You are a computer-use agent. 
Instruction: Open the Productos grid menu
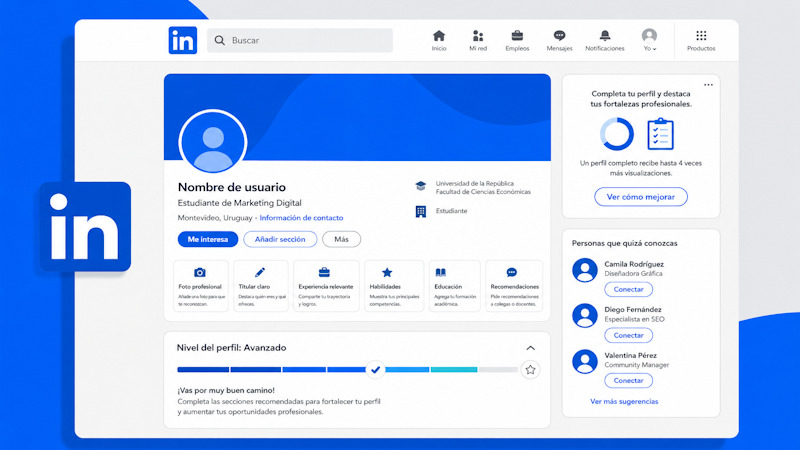click(701, 40)
